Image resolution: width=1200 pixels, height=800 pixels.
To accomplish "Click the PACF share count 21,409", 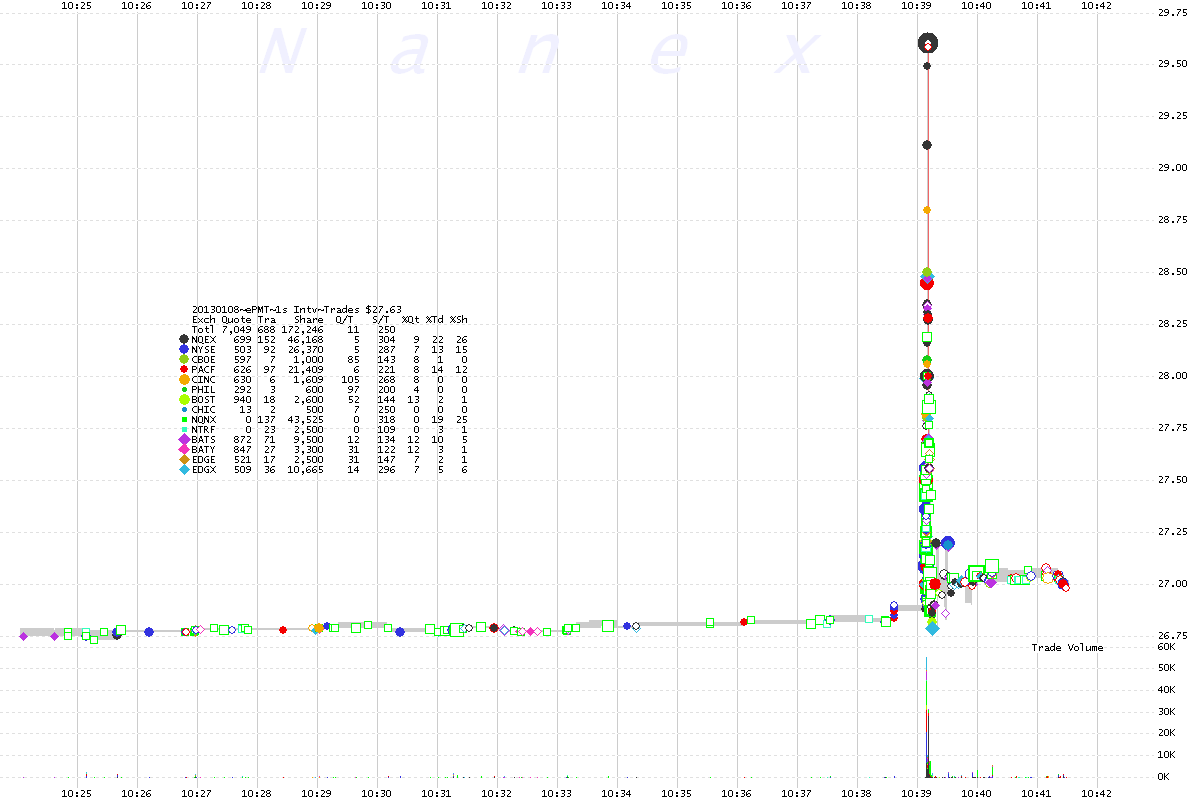I will (x=307, y=370).
